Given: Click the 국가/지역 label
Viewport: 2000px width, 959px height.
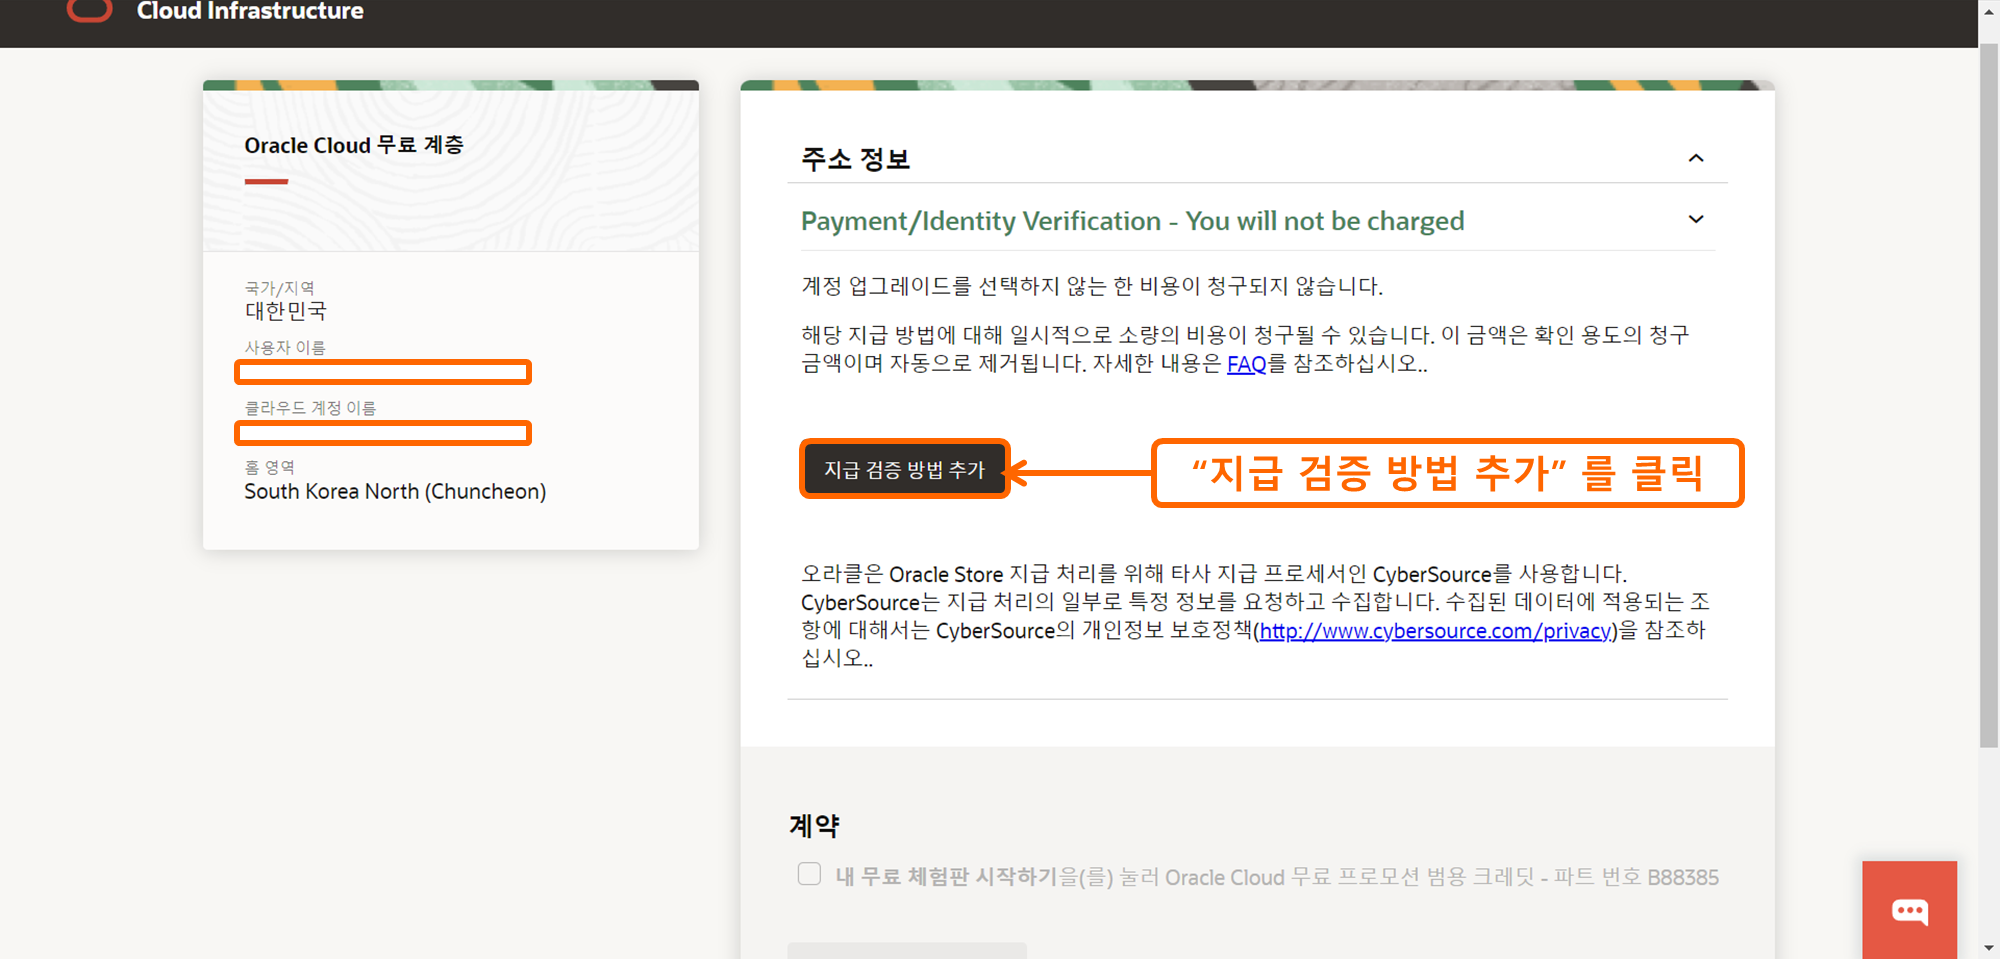Looking at the screenshot, I should [x=280, y=288].
